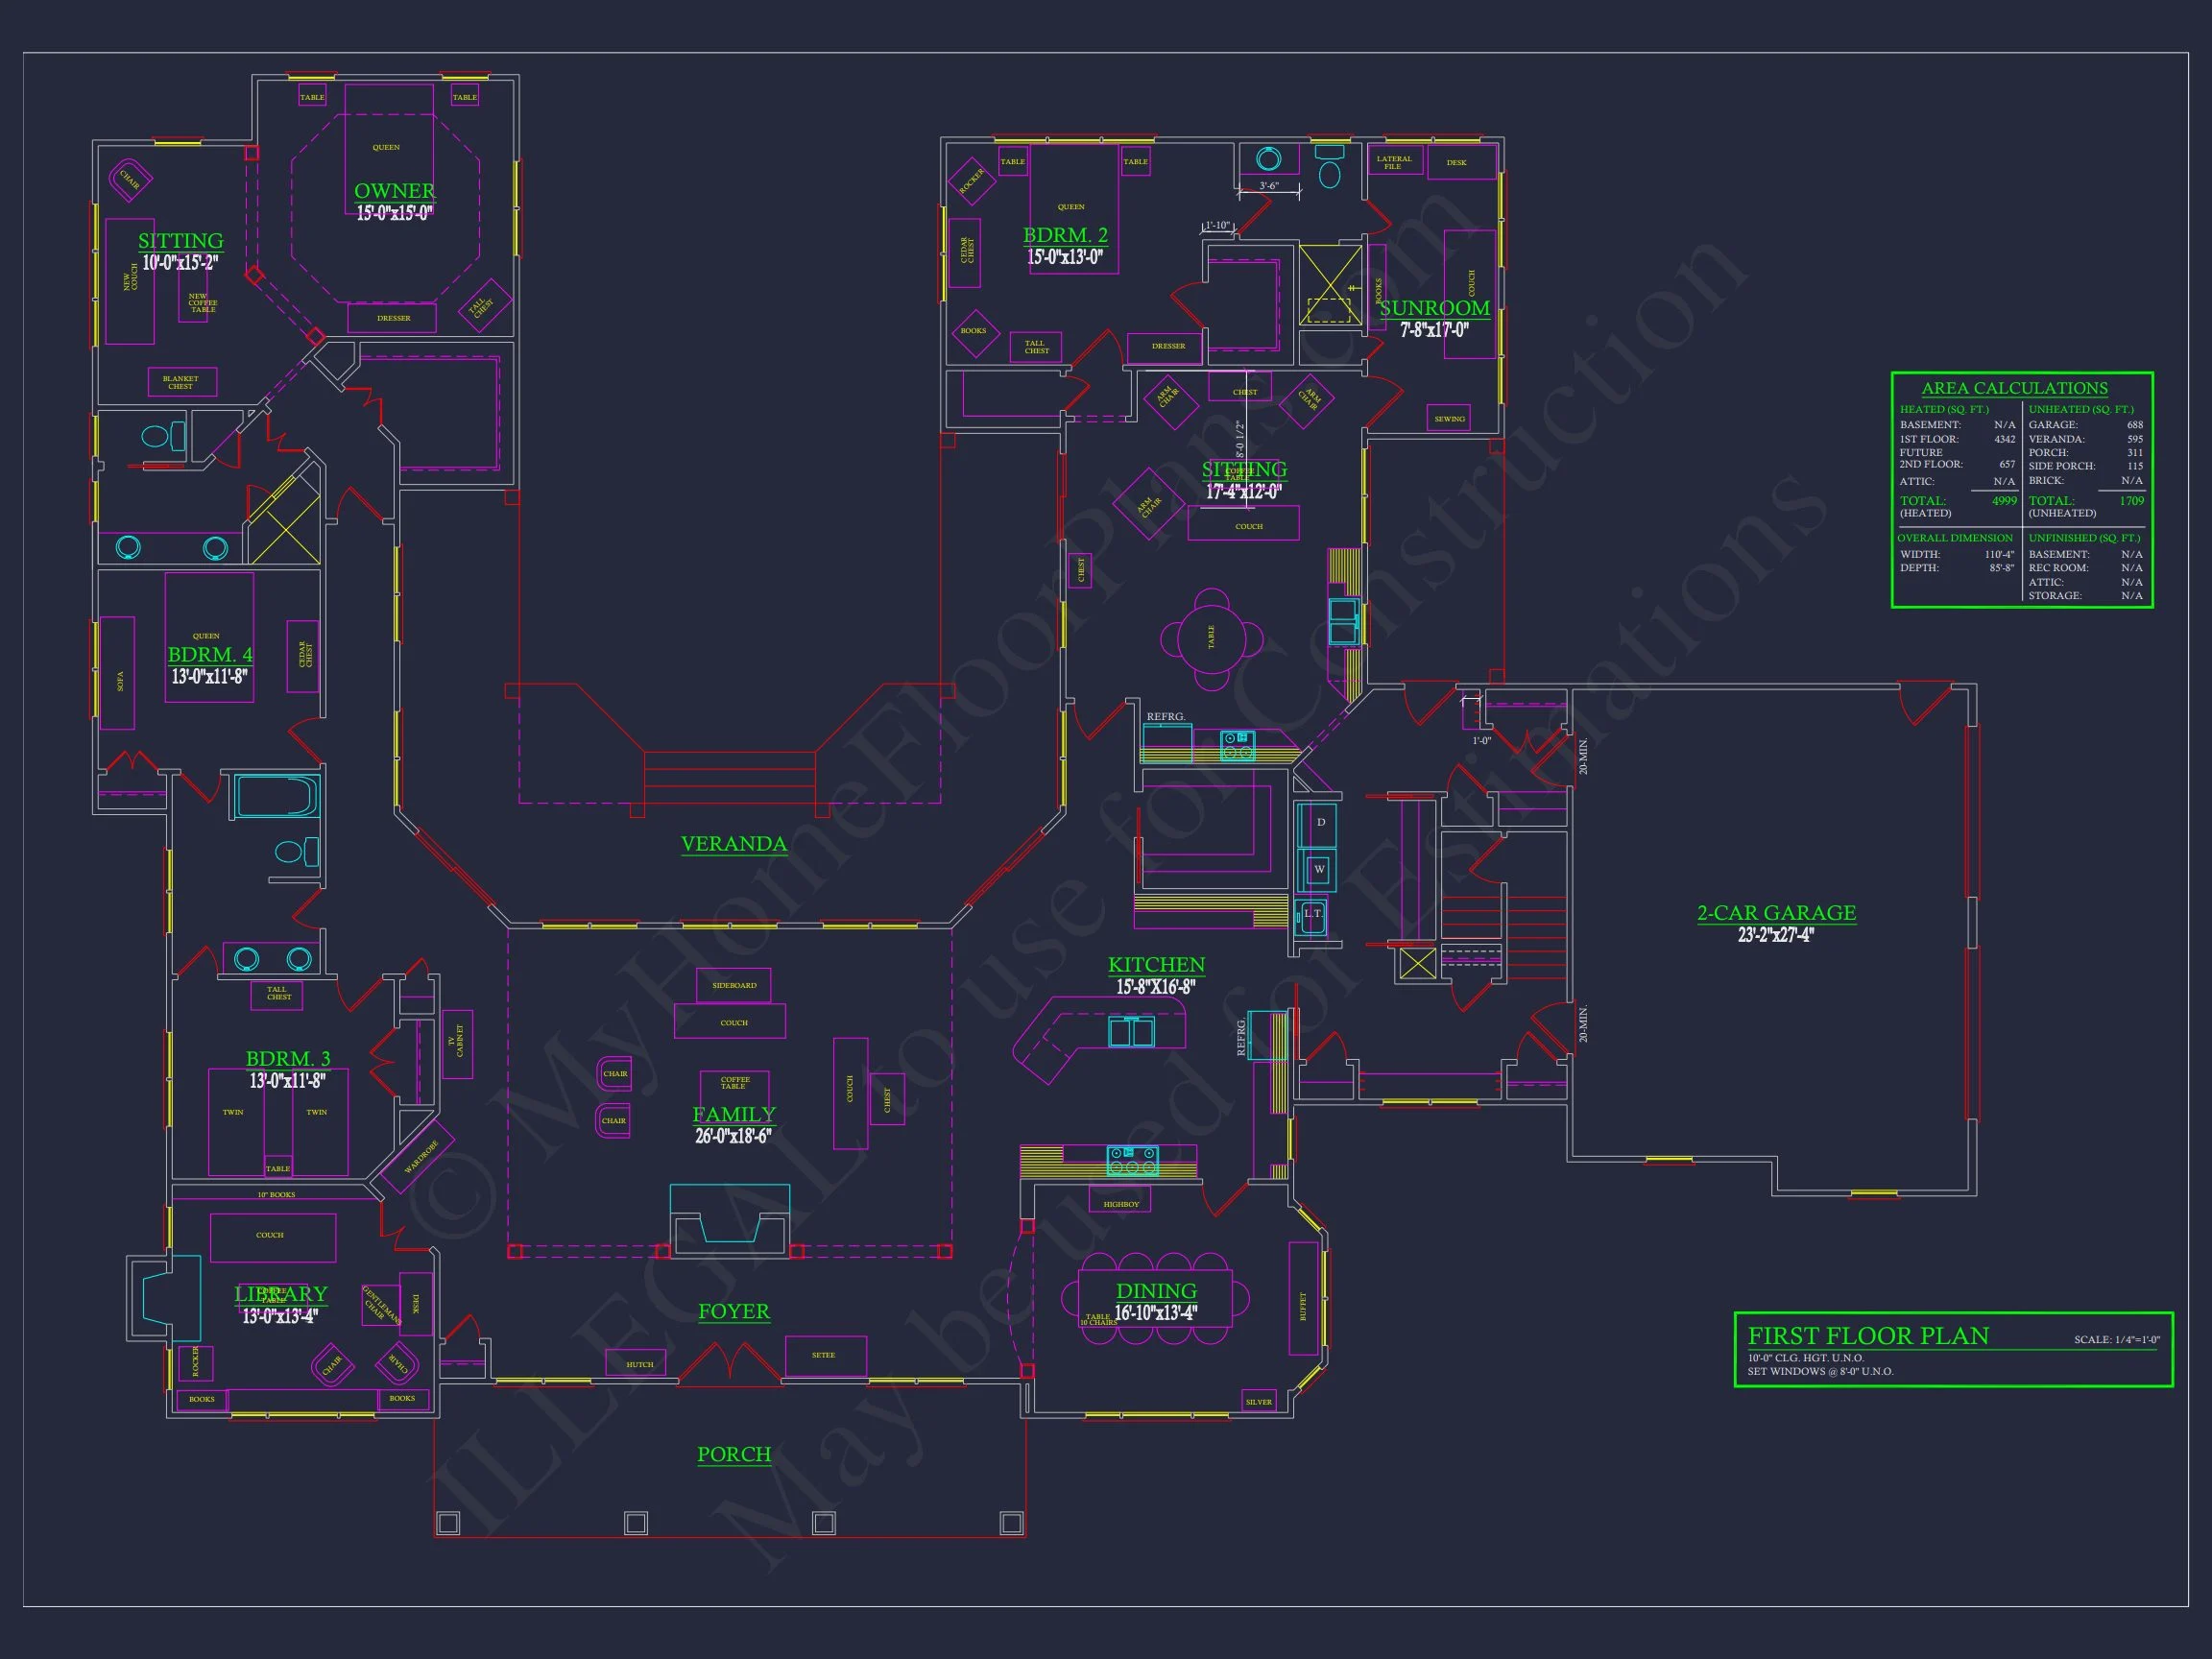Select the round TABLE with four chairs
The image size is (2212, 1659).
coord(1211,638)
